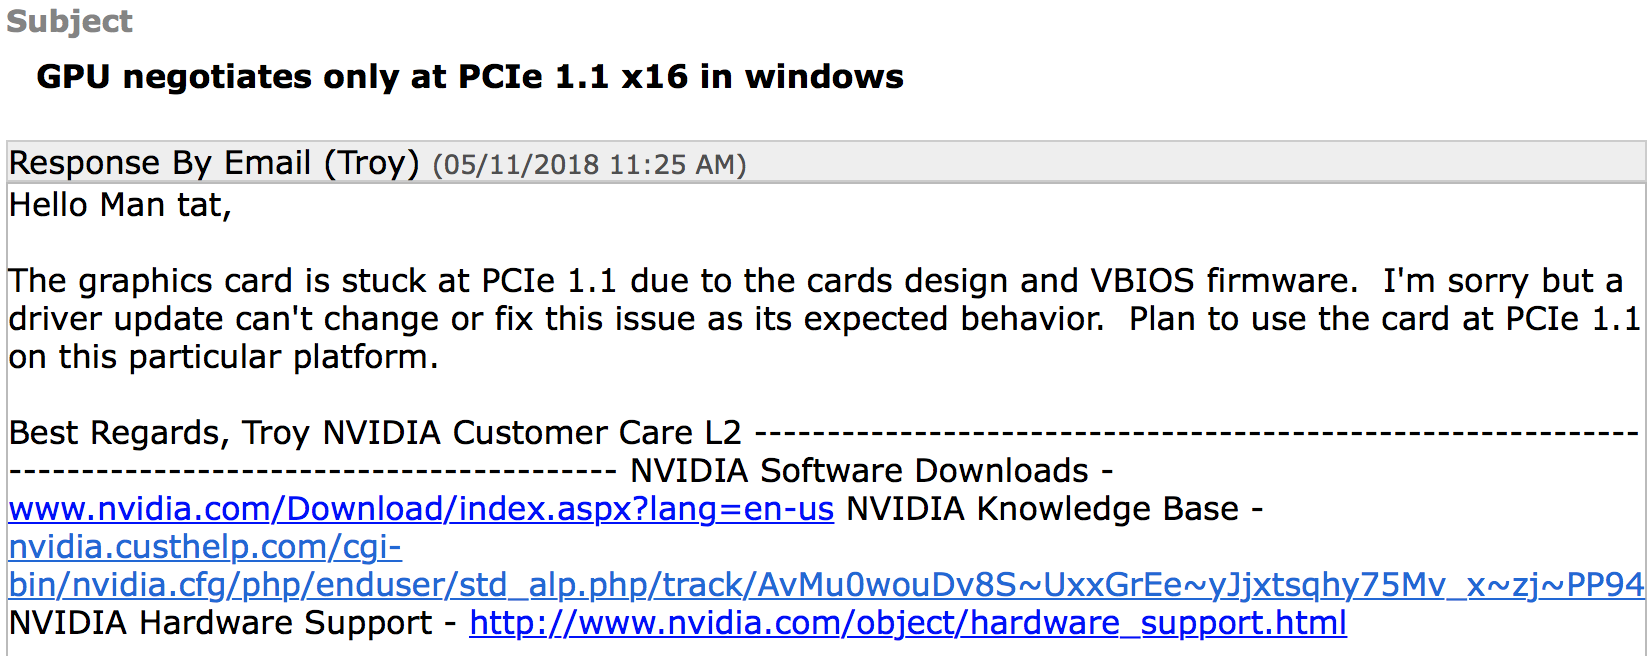Click the 05/11/2018 11:25 AM timestamp
The width and height of the screenshot is (1652, 656).
click(589, 165)
